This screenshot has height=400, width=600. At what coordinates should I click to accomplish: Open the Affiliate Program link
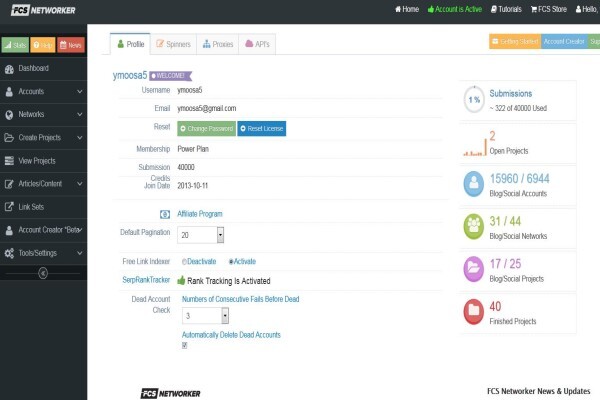[200, 214]
